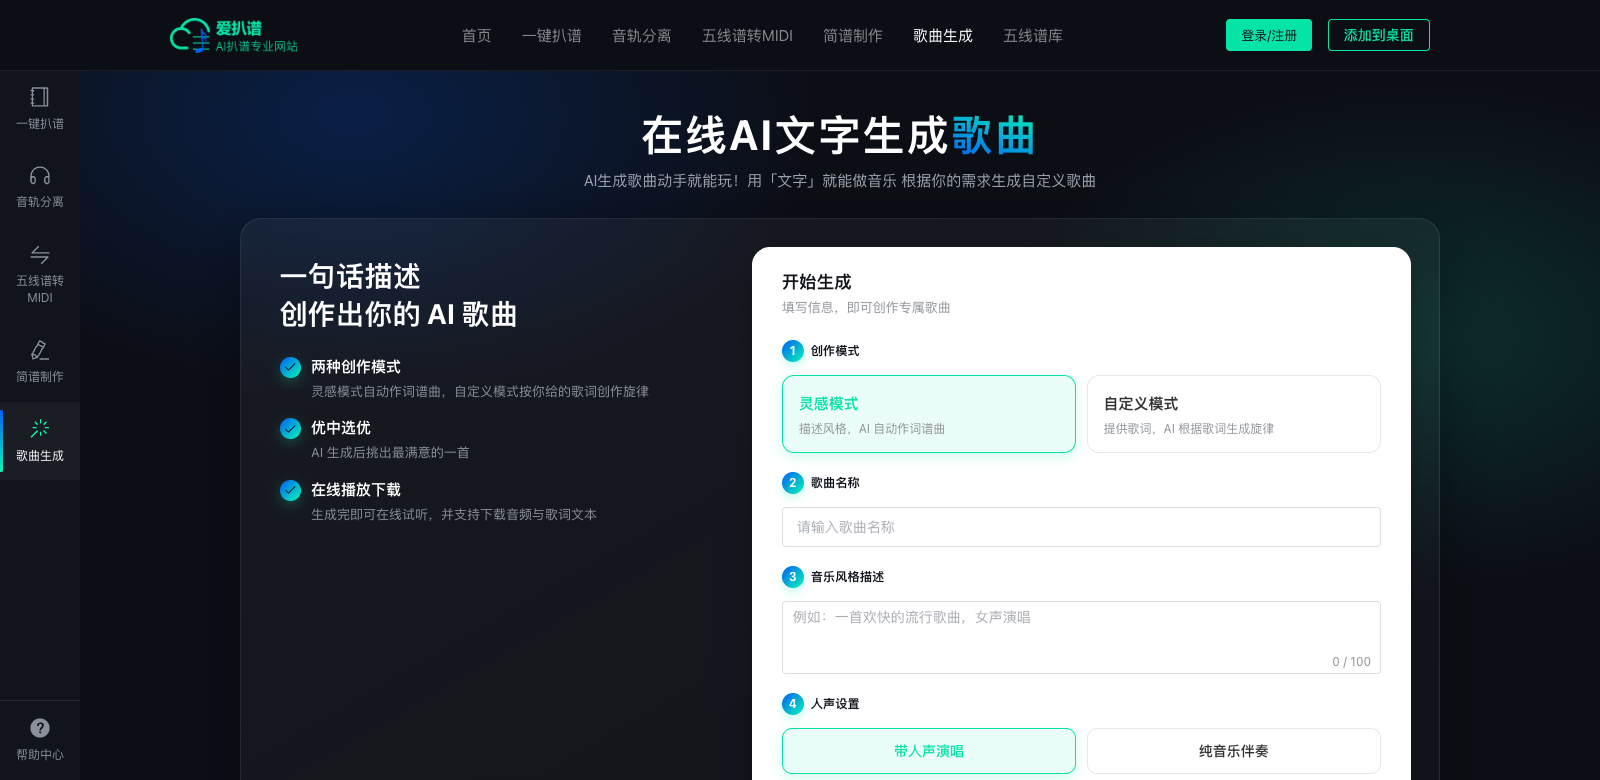Image resolution: width=1600 pixels, height=780 pixels.
Task: Open 简谱制作 in top navigation
Action: 853,36
